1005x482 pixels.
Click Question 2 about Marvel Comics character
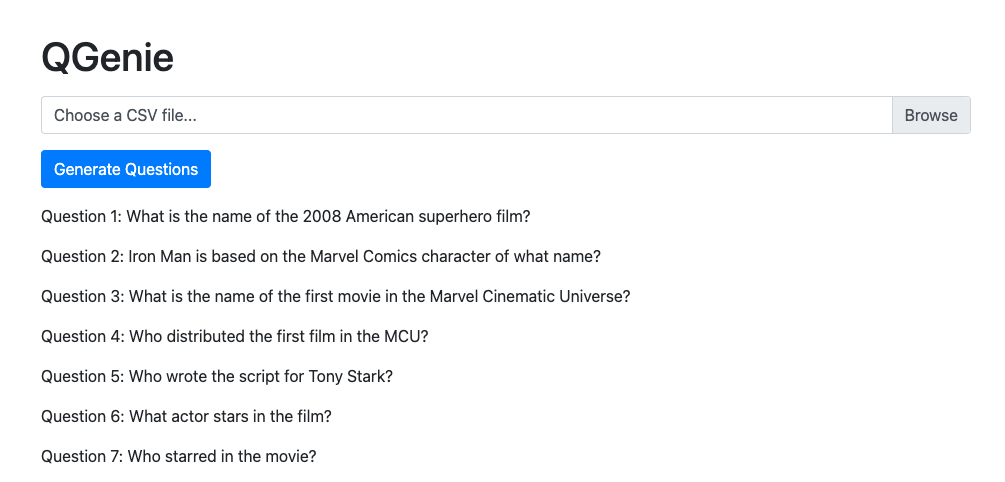click(320, 256)
